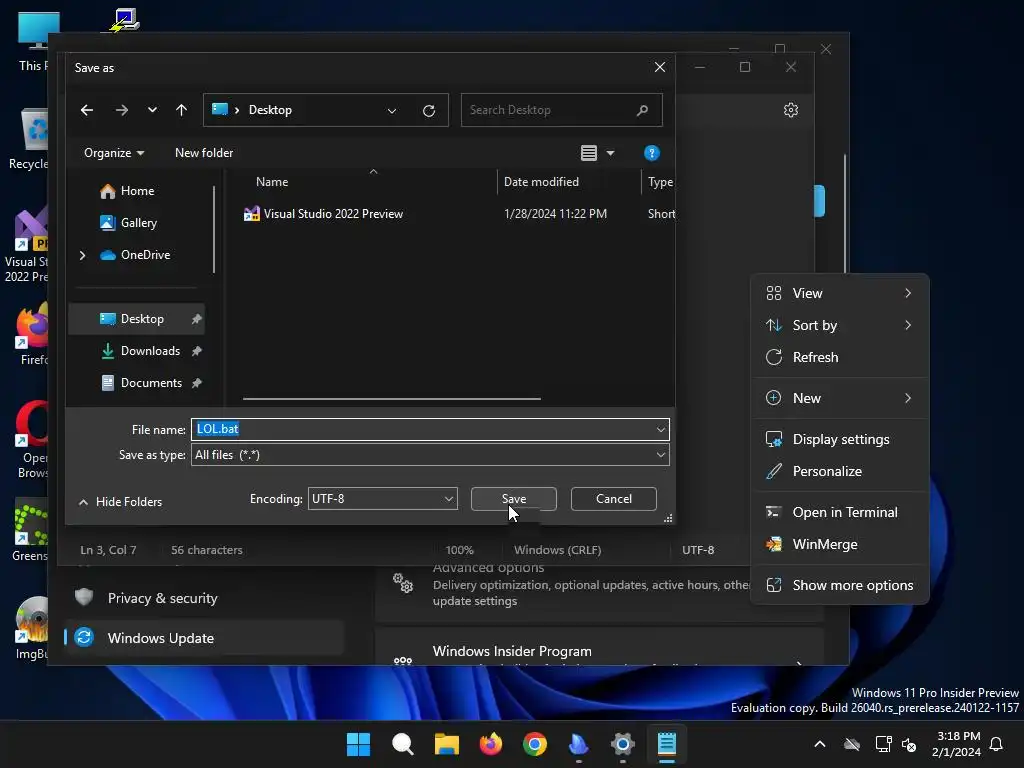Image resolution: width=1024 pixels, height=768 pixels.
Task: Choose Refresh in context menu
Action: [x=839, y=357]
